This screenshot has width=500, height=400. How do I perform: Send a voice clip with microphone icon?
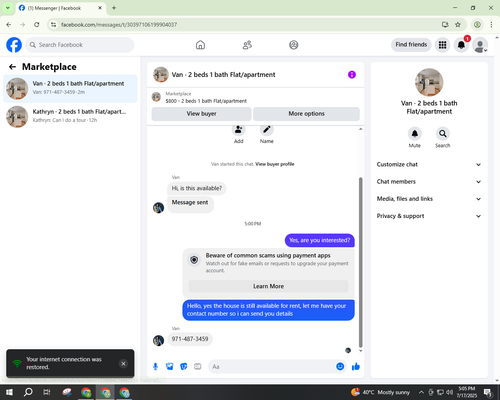coord(155,367)
